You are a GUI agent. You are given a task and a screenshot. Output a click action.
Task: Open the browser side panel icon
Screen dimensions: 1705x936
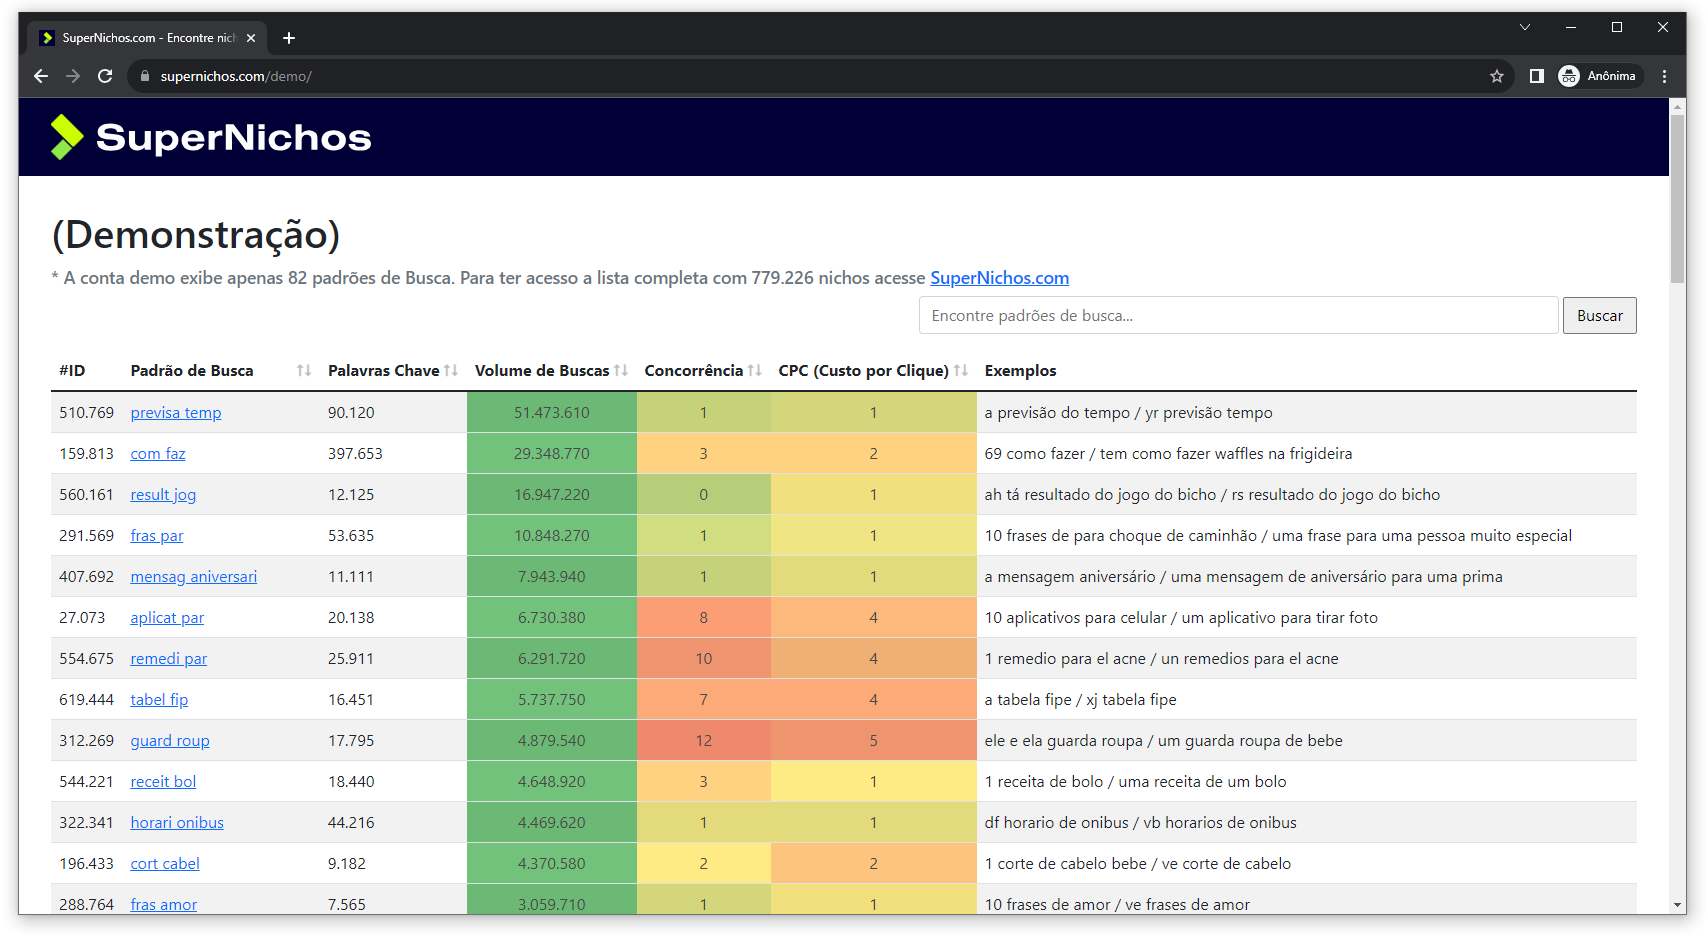click(x=1537, y=76)
